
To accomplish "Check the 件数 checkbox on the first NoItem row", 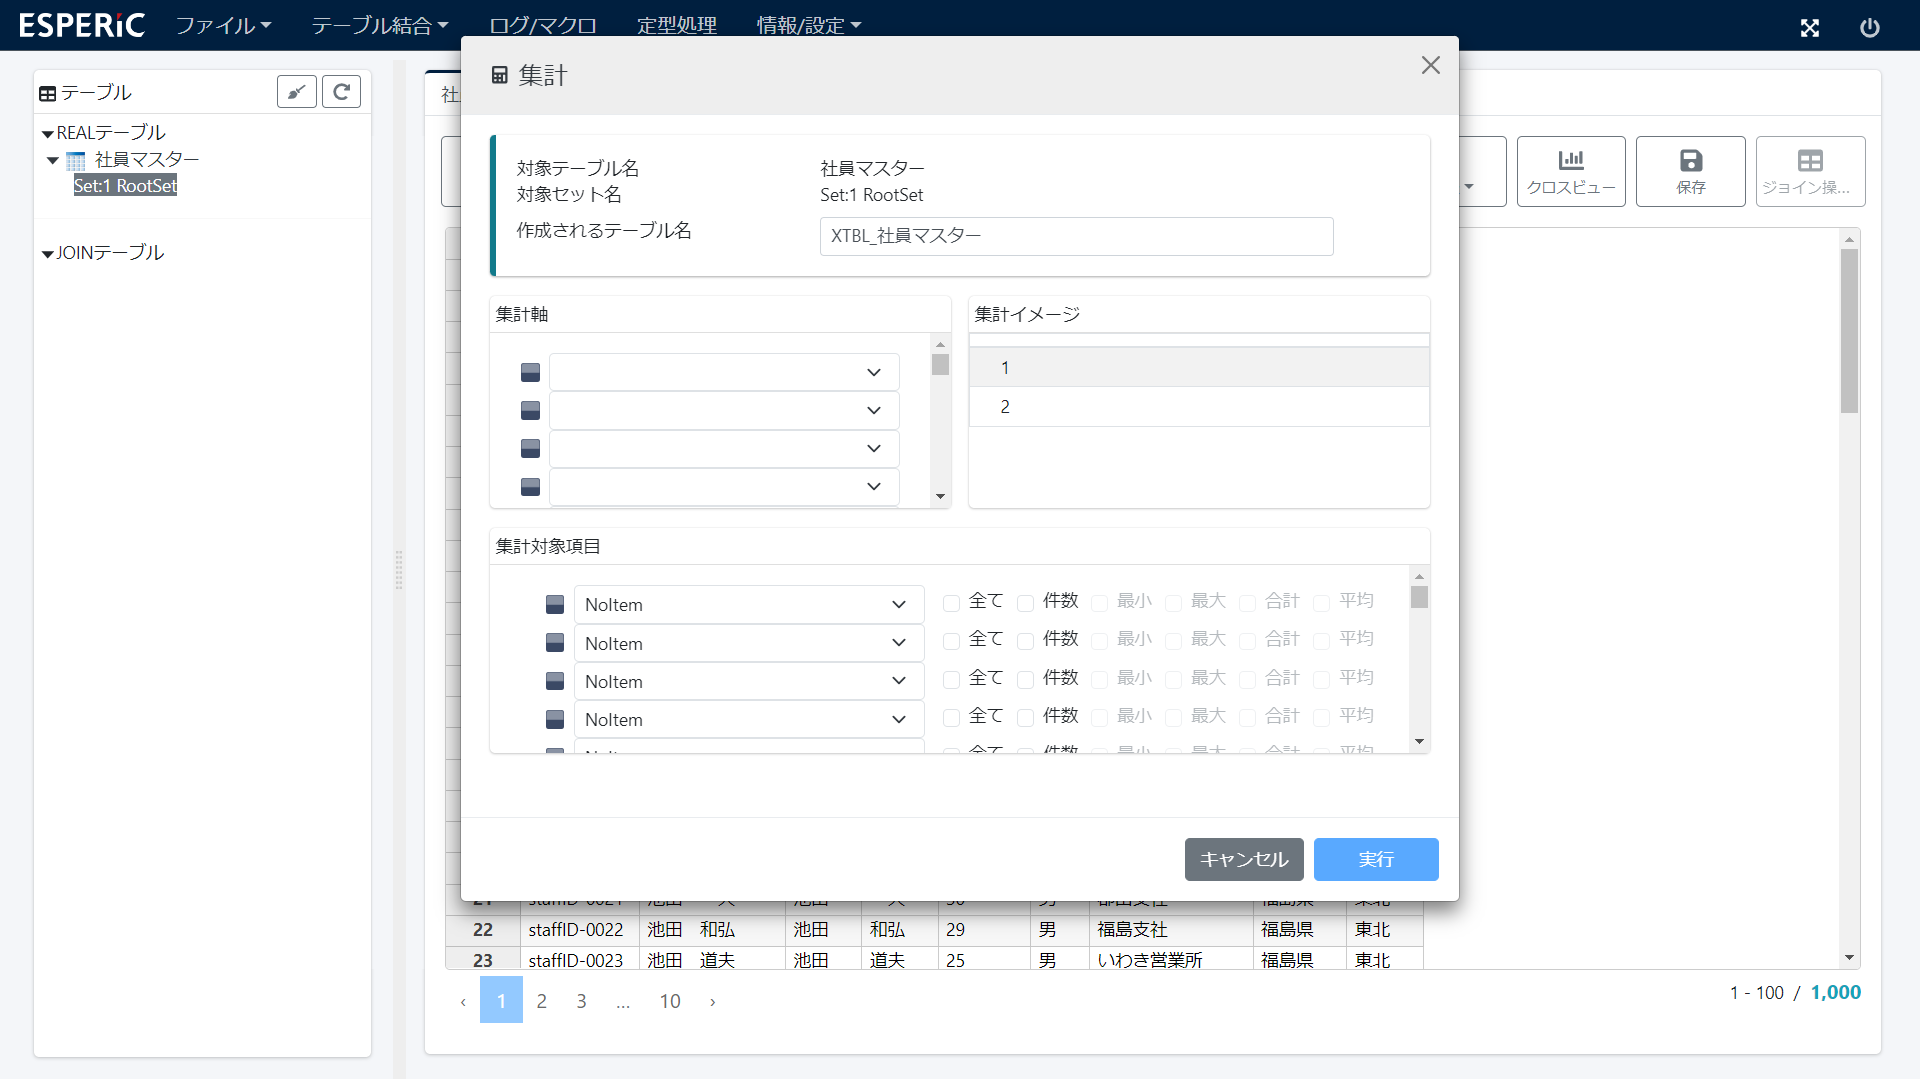I will coord(1025,603).
